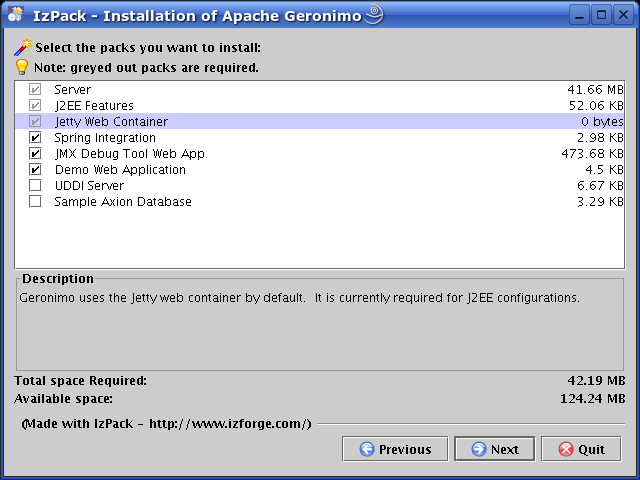The height and width of the screenshot is (480, 640).
Task: Proceed with the Next button
Action: 494,449
